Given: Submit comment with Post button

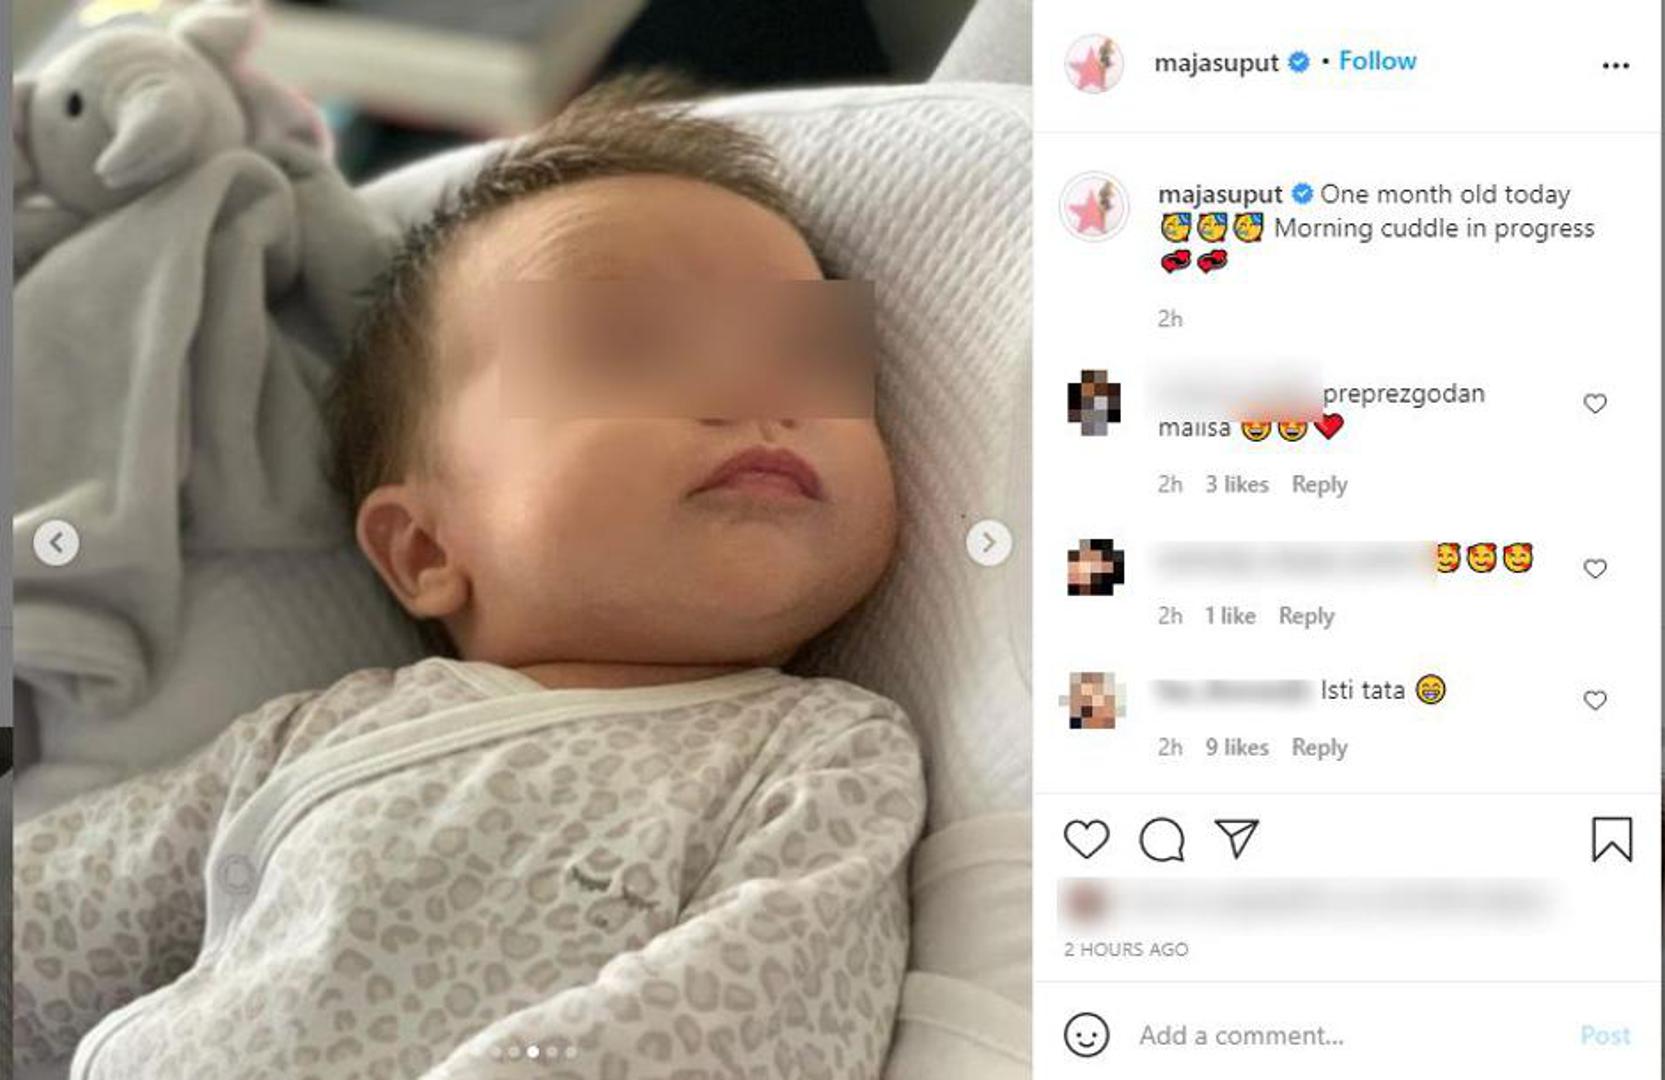Looking at the screenshot, I should coord(1605,1035).
